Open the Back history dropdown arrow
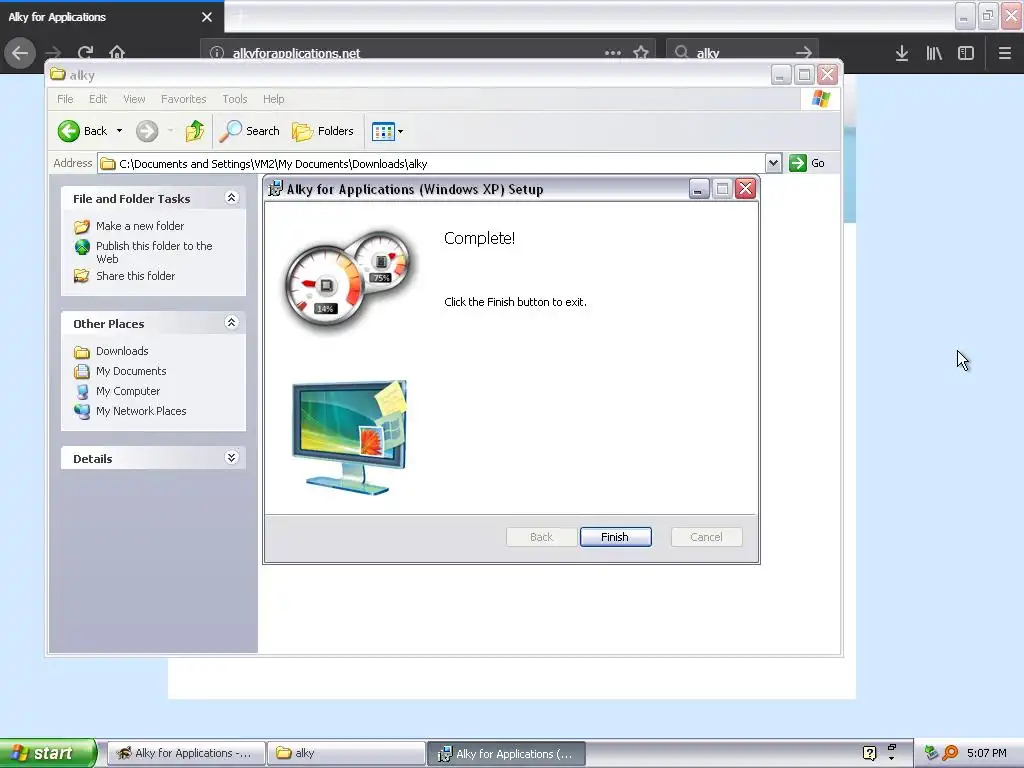Image resolution: width=1024 pixels, height=768 pixels. (x=120, y=131)
